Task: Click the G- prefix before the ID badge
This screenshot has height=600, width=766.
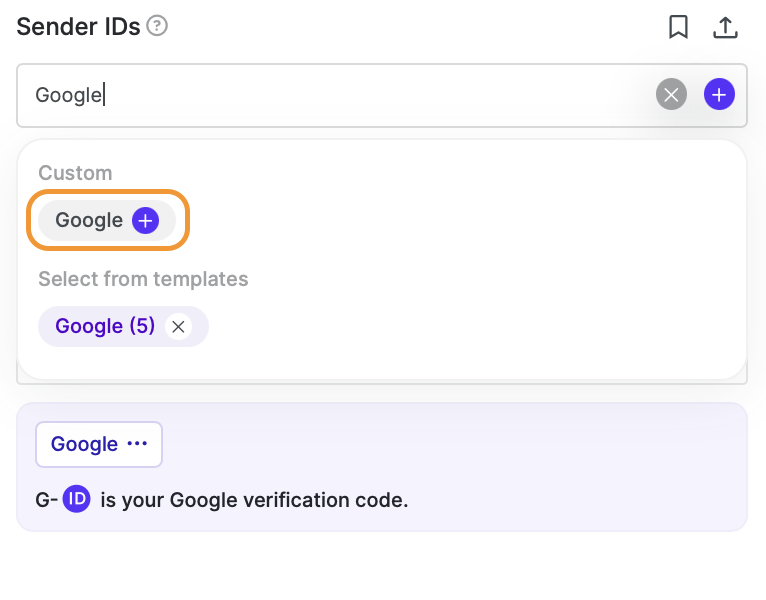Action: [x=47, y=500]
